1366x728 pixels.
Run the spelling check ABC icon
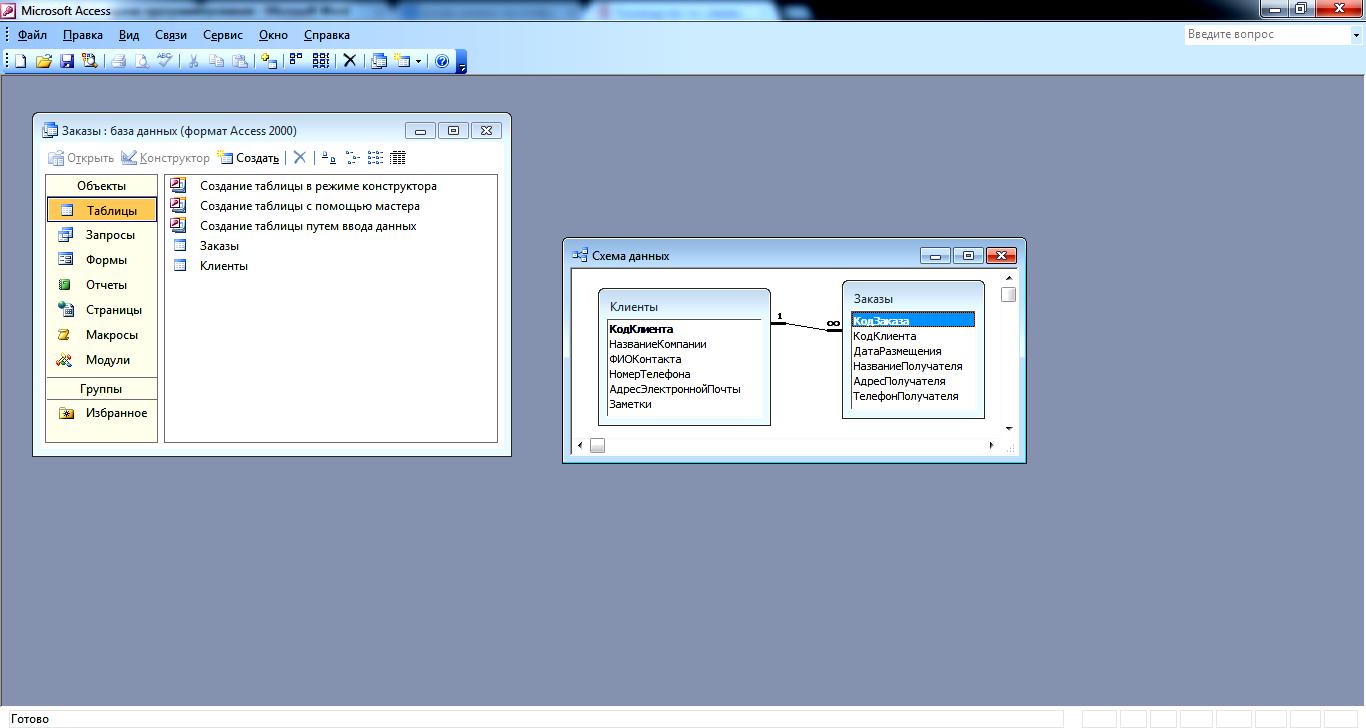point(165,61)
